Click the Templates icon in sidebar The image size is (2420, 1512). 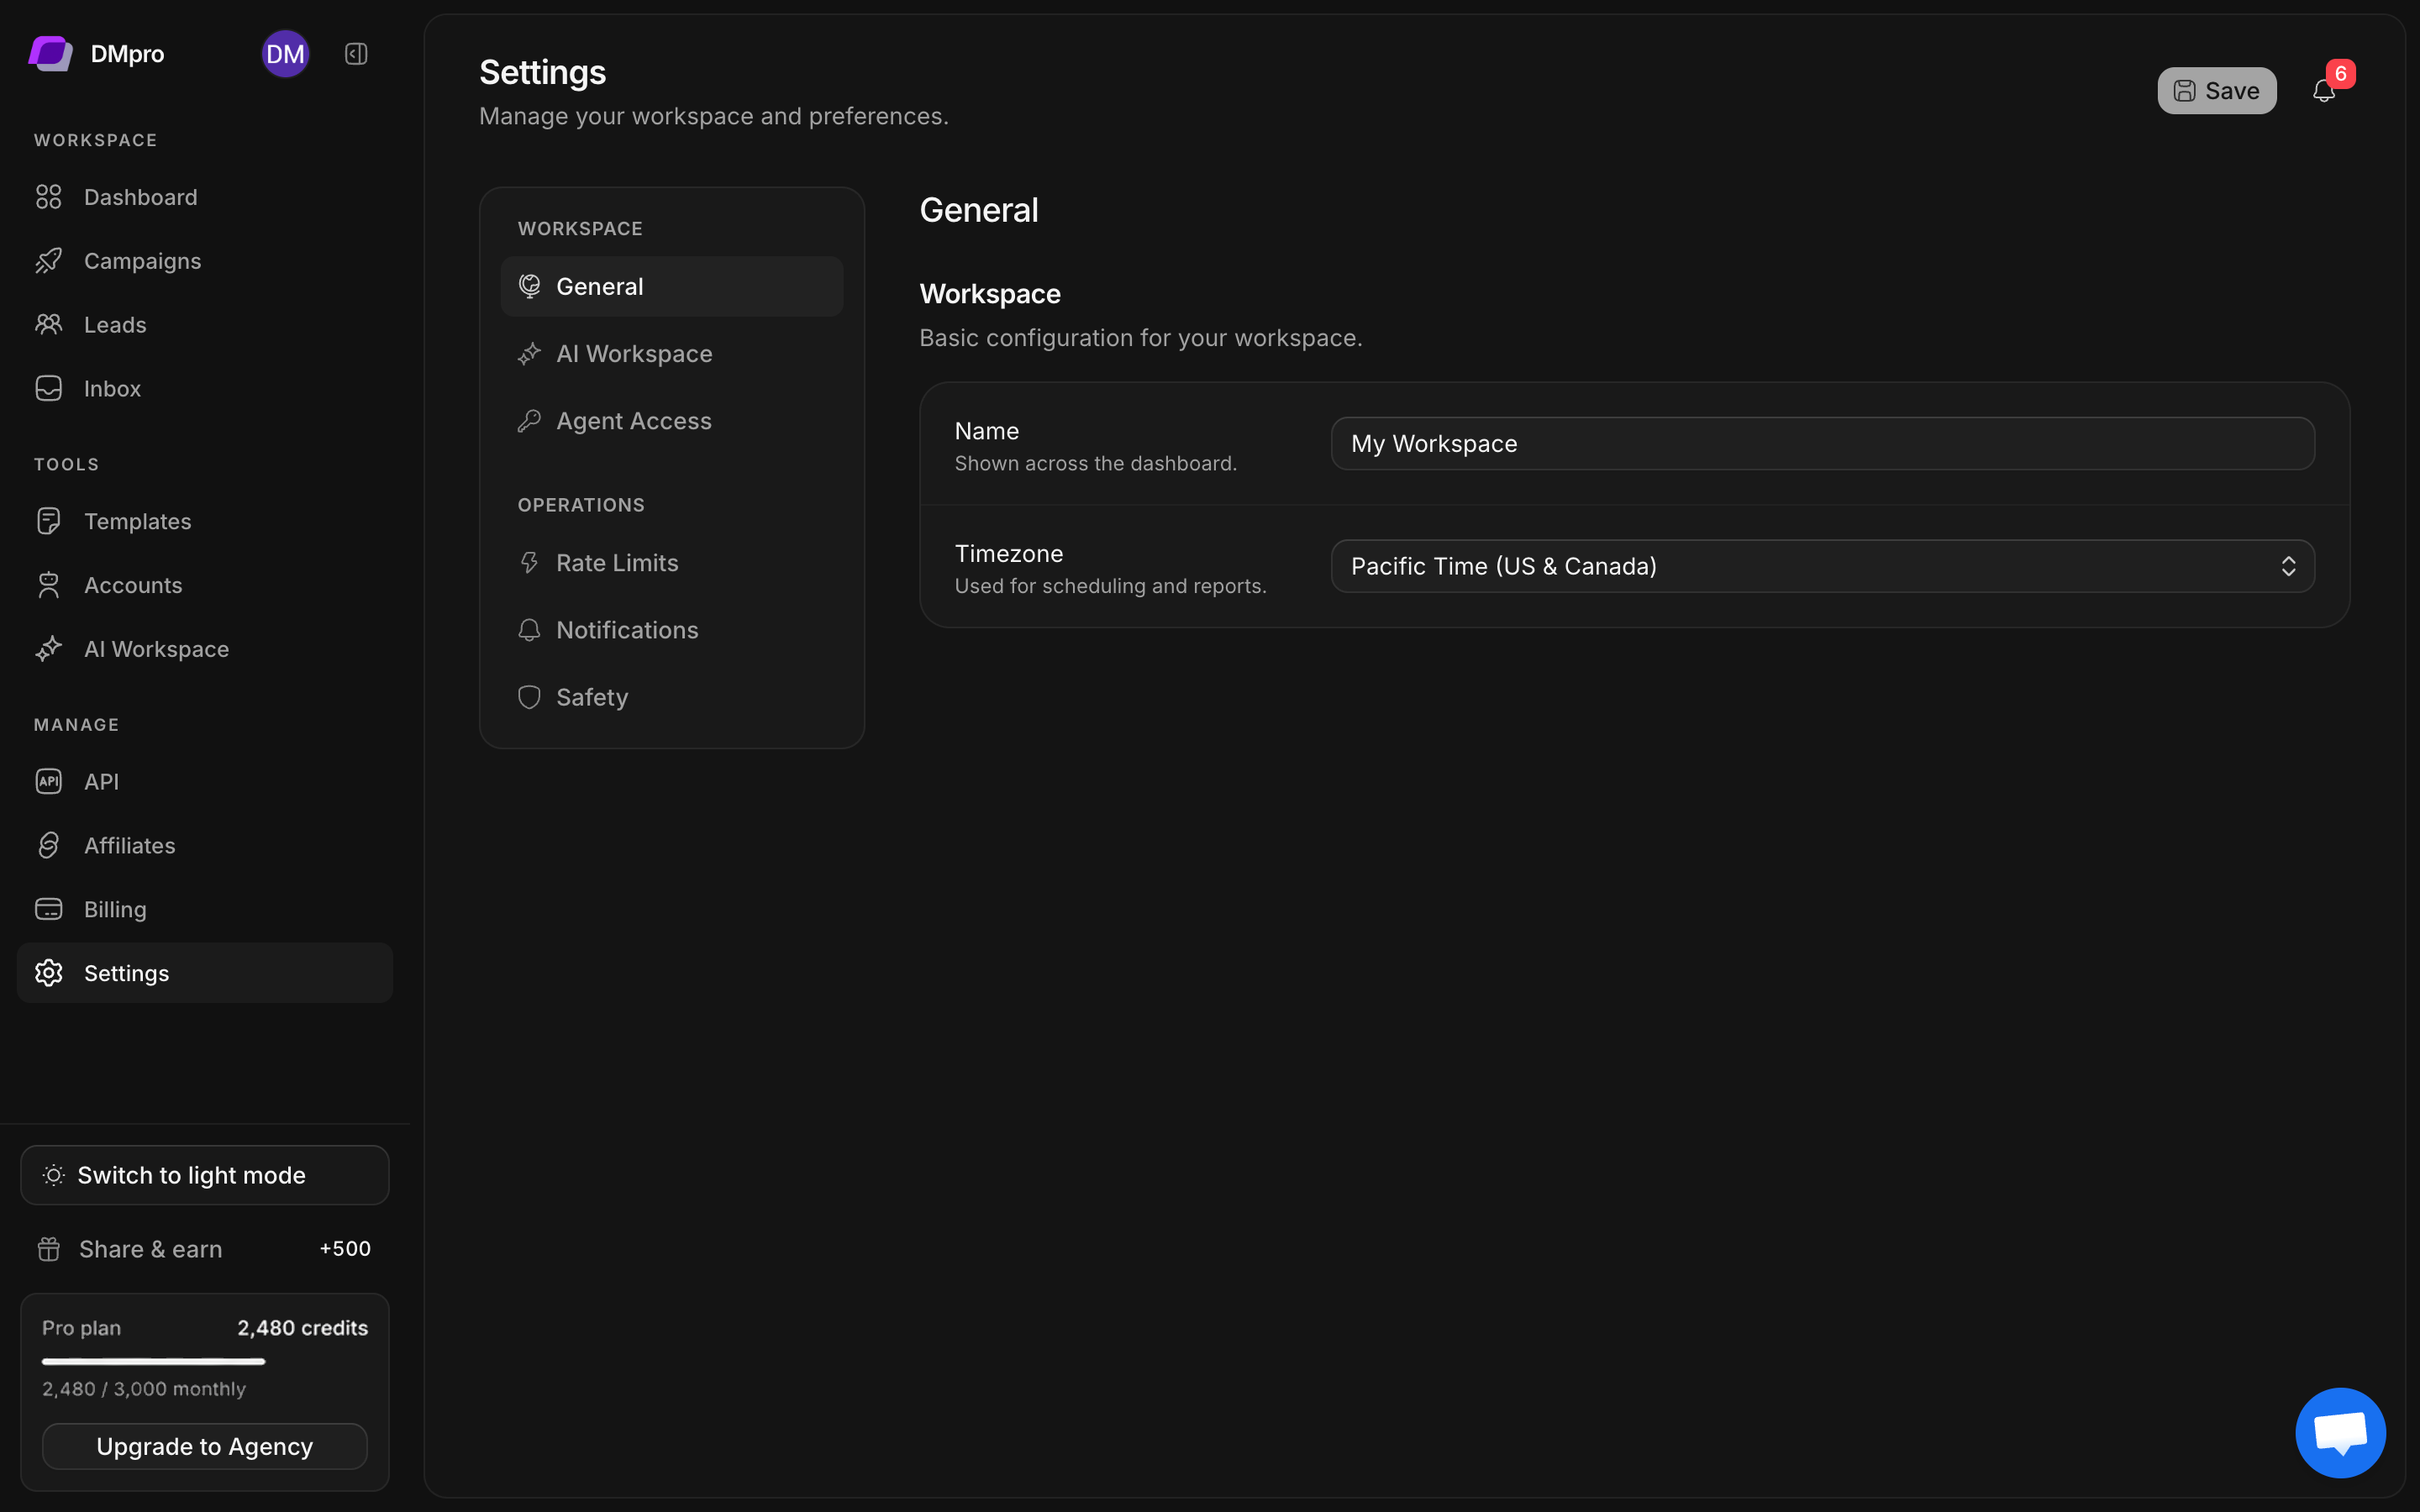coord(49,521)
